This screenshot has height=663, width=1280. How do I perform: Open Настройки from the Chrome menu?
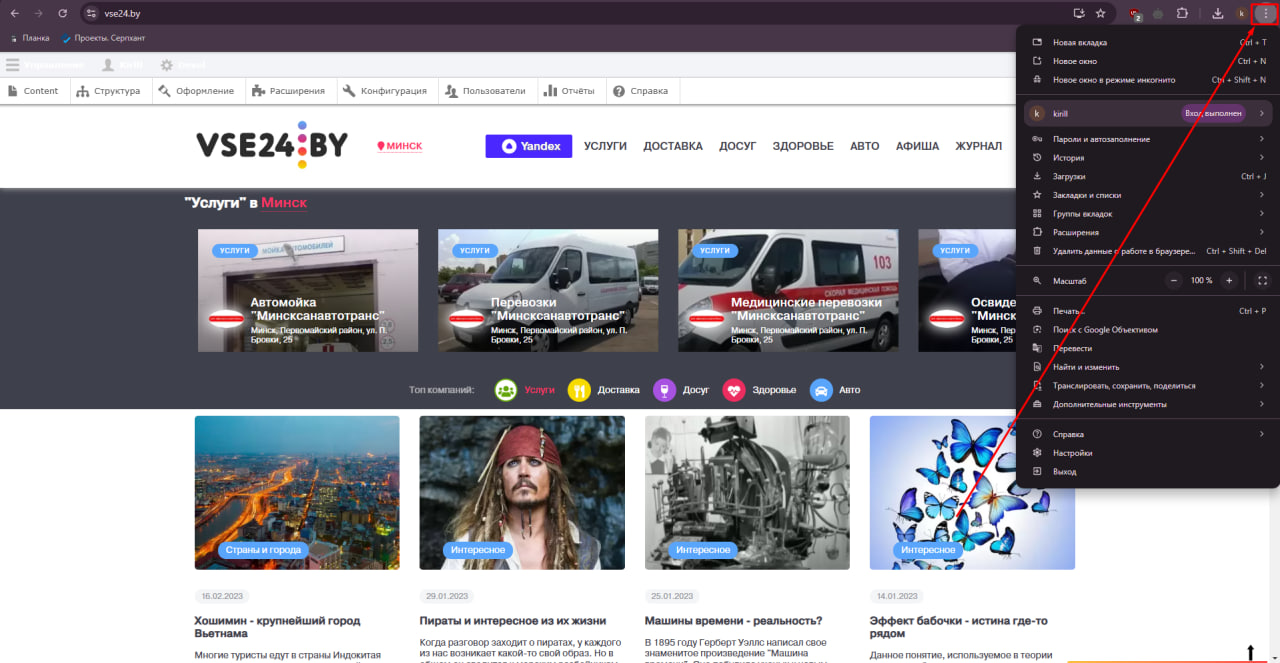1072,453
